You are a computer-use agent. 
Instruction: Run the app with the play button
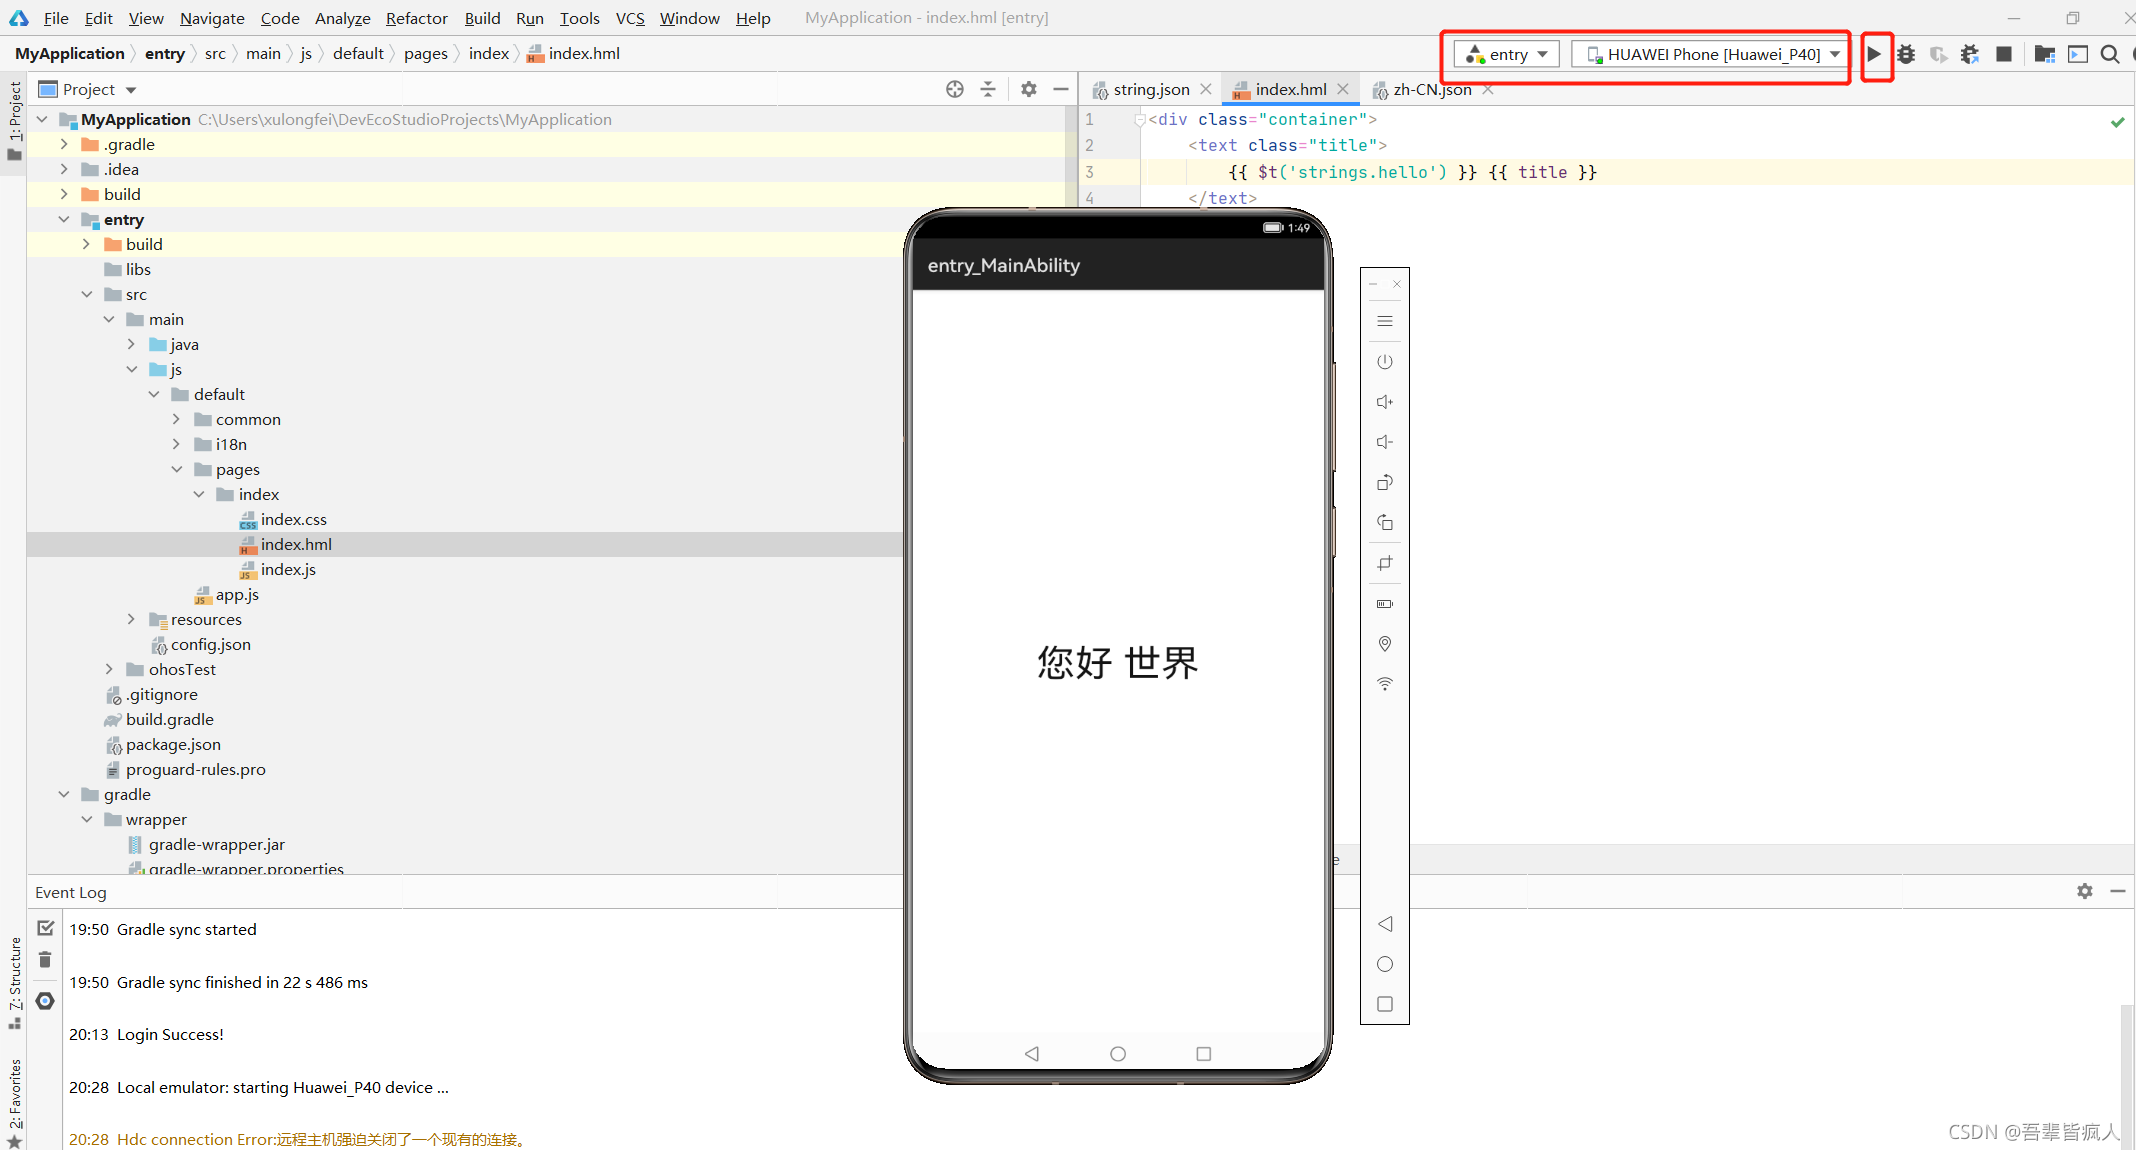tap(1874, 54)
